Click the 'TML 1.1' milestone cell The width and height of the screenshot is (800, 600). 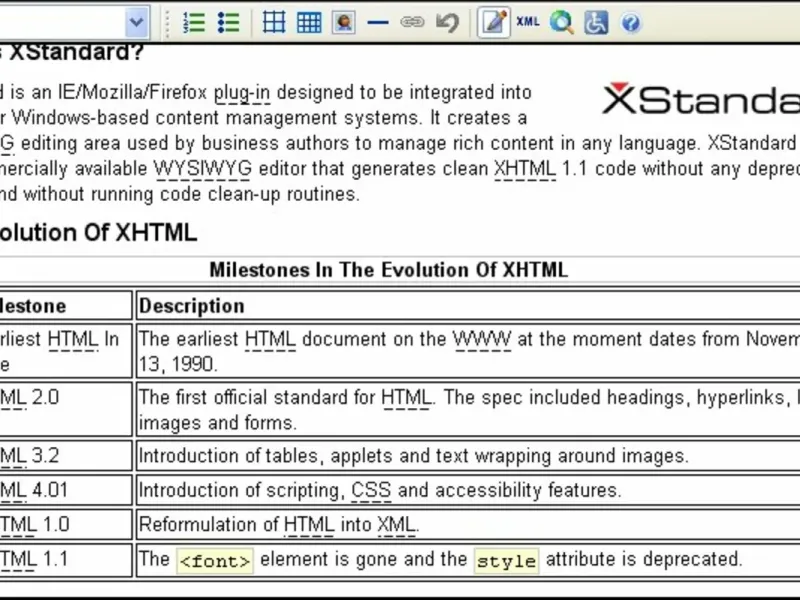click(x=65, y=559)
